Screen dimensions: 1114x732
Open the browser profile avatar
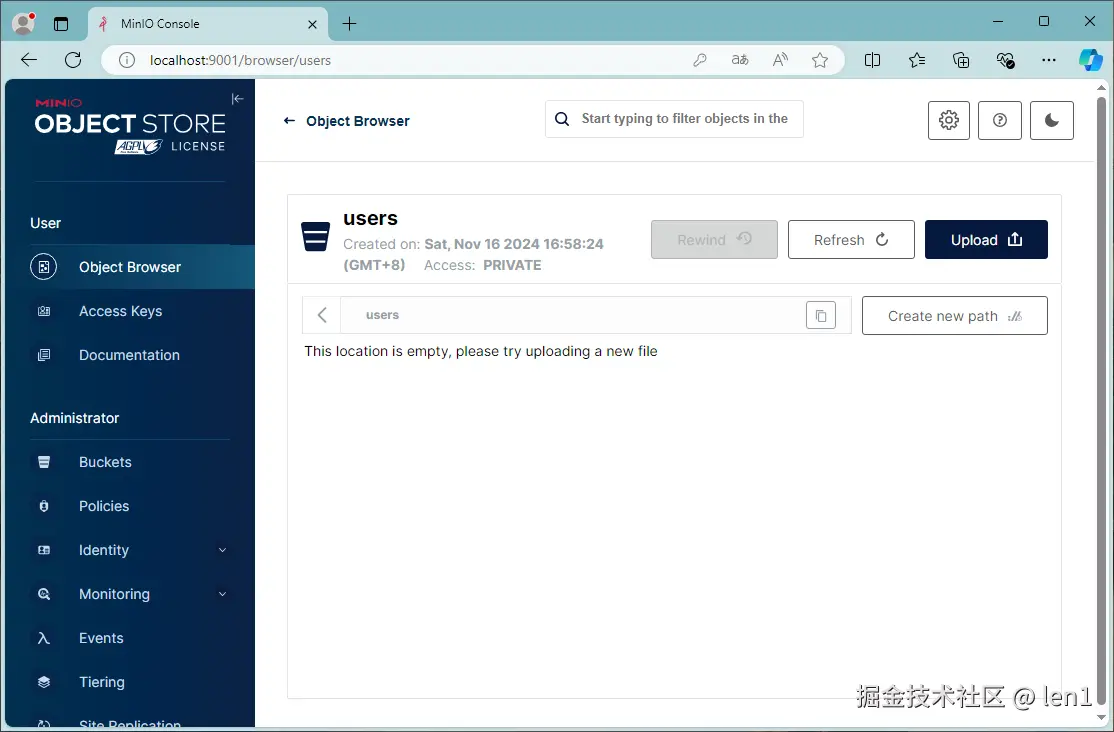(23, 23)
